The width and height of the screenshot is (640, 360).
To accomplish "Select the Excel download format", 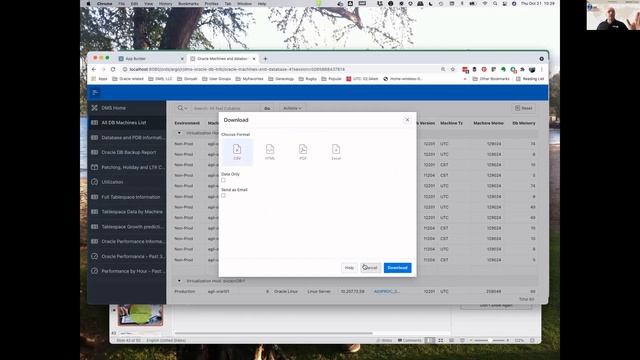I will (x=336, y=152).
